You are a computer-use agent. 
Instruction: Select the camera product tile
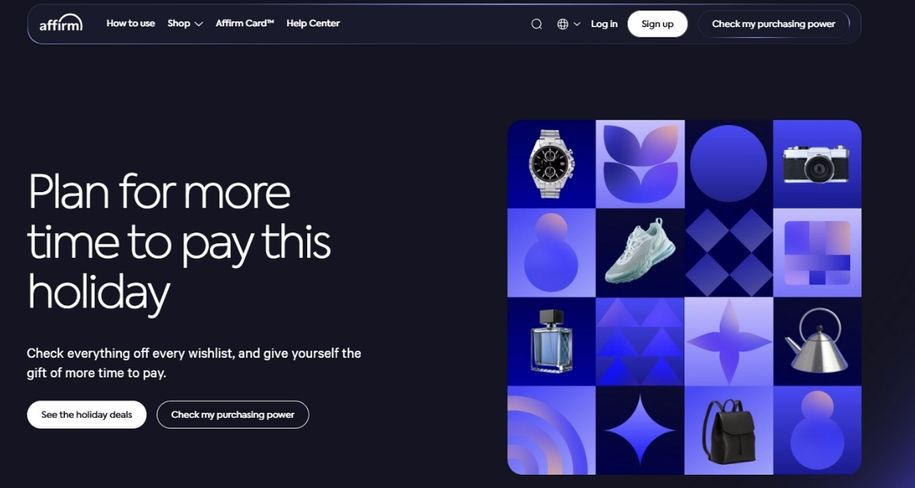point(817,163)
